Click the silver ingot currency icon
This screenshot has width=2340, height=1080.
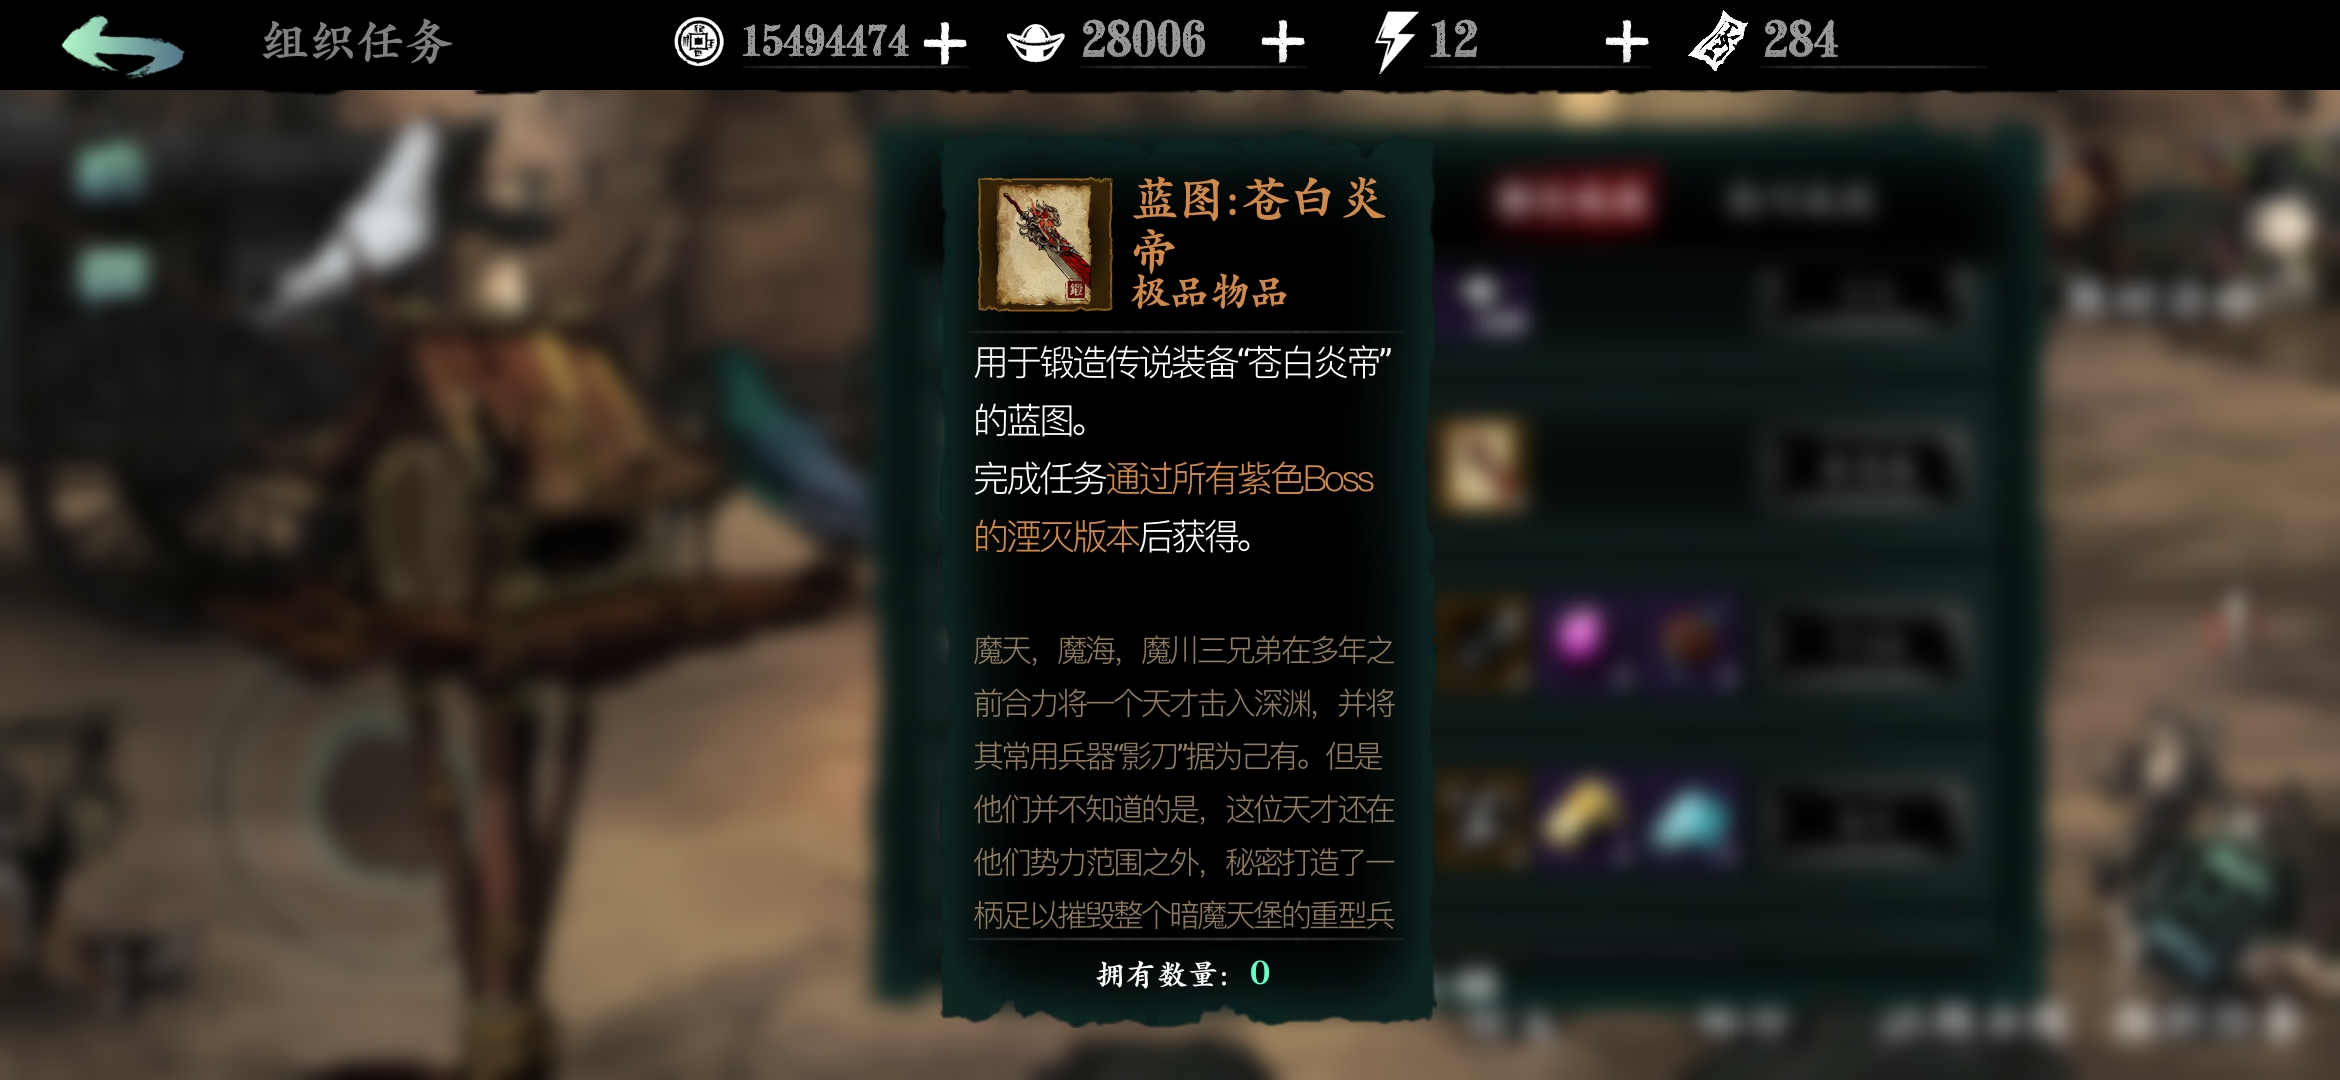coord(1034,43)
